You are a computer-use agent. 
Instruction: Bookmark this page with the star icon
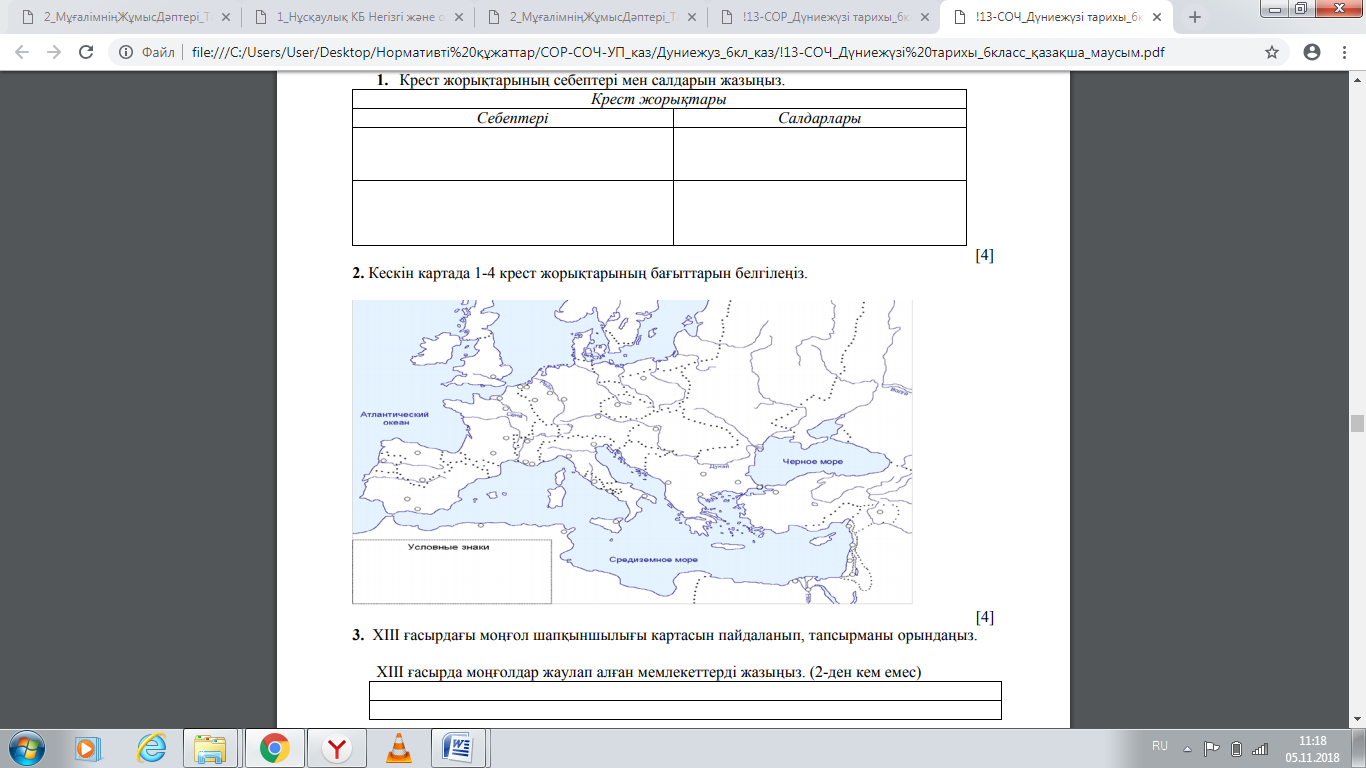click(x=1272, y=53)
